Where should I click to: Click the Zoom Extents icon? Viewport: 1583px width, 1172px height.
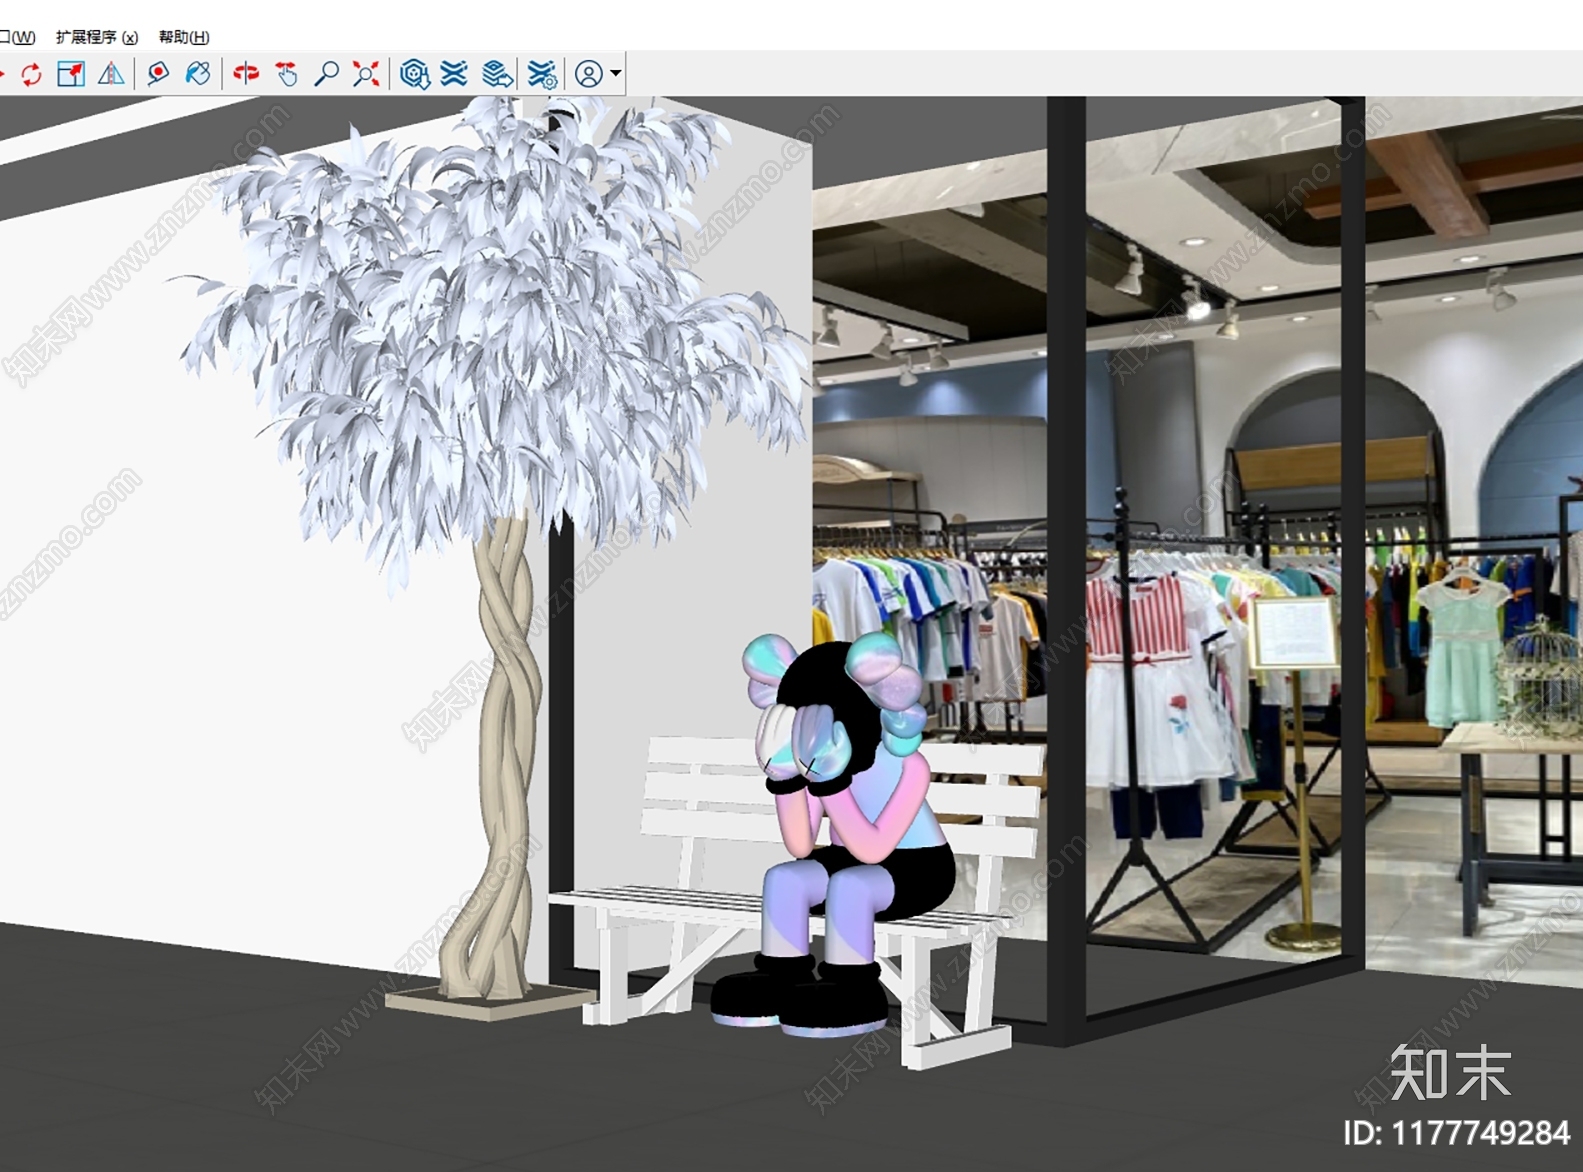click(x=366, y=74)
